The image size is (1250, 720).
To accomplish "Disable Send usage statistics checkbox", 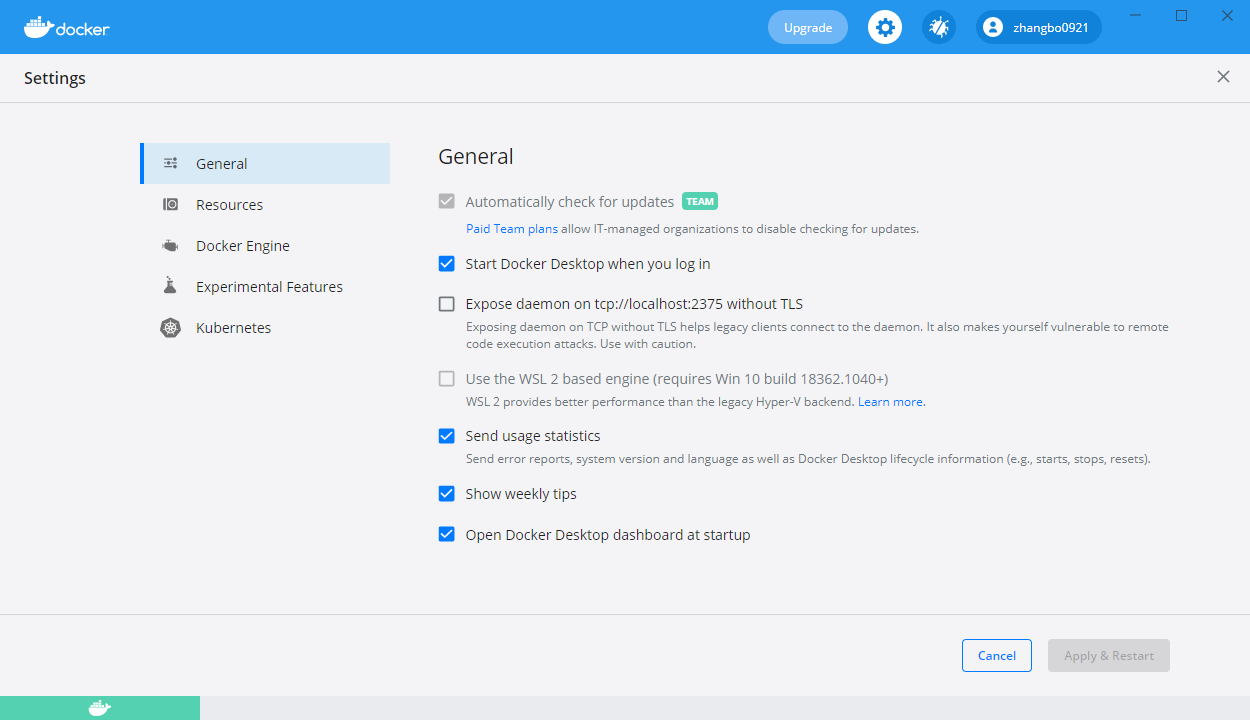I will [x=447, y=436].
